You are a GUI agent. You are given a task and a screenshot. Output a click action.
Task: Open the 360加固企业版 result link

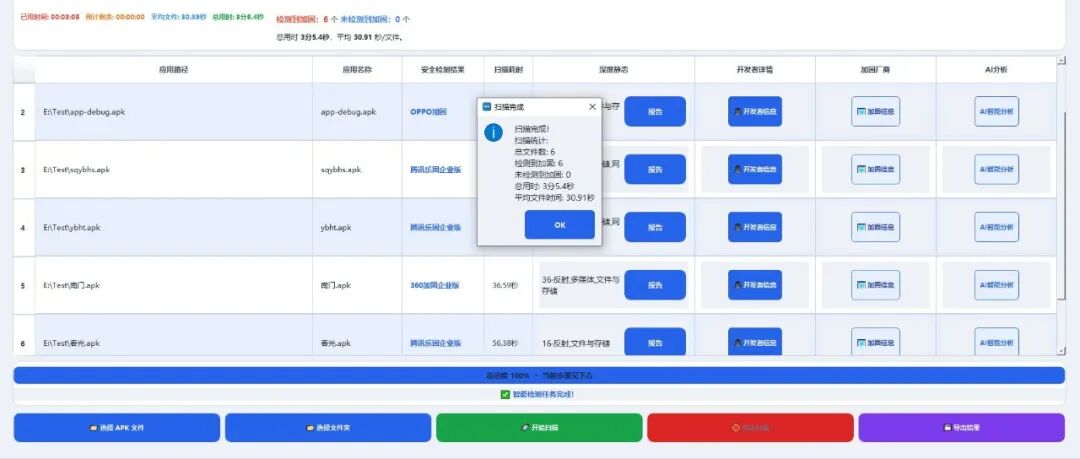coord(435,285)
